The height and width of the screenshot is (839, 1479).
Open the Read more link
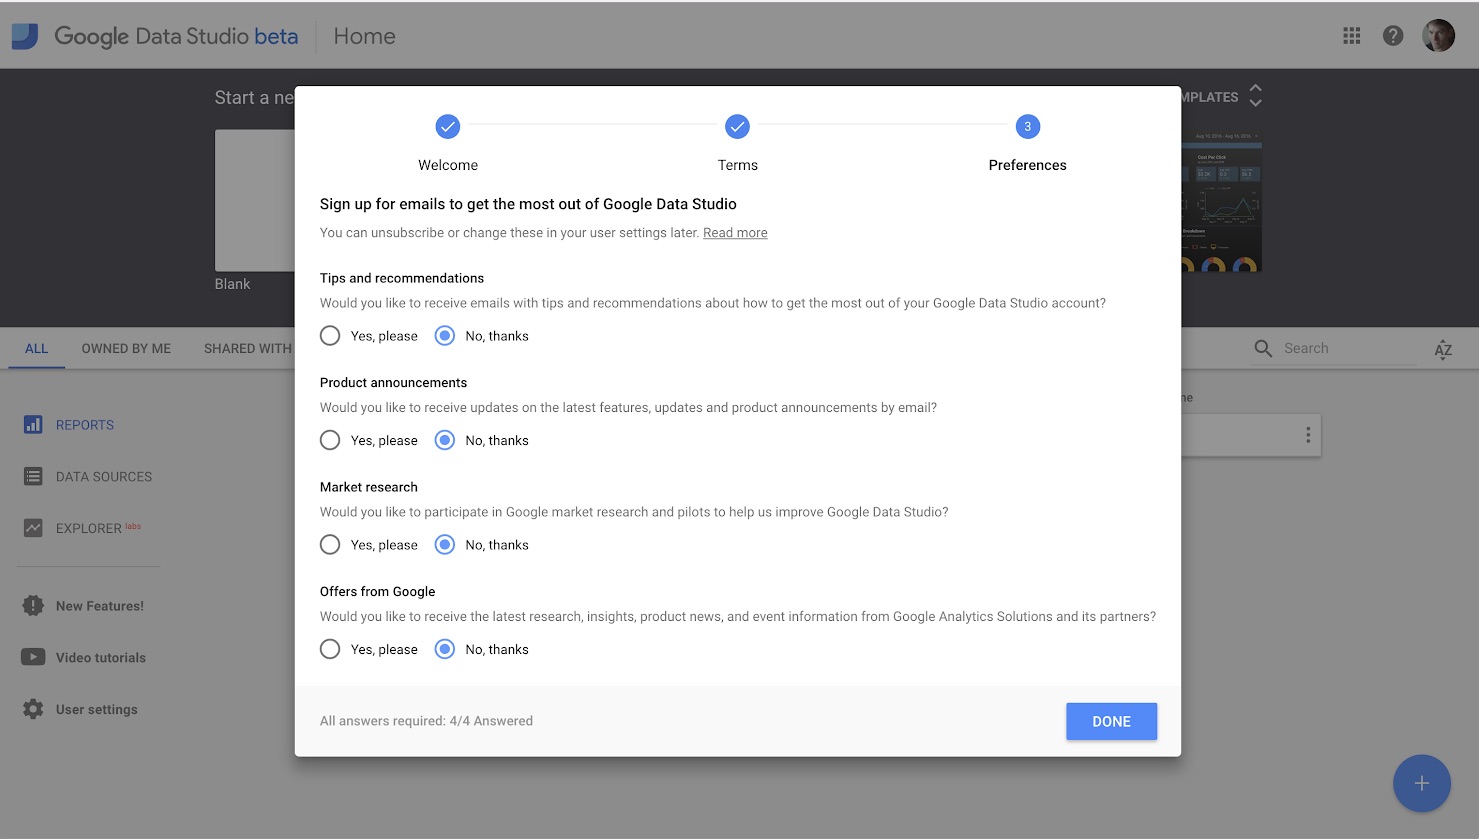(735, 233)
